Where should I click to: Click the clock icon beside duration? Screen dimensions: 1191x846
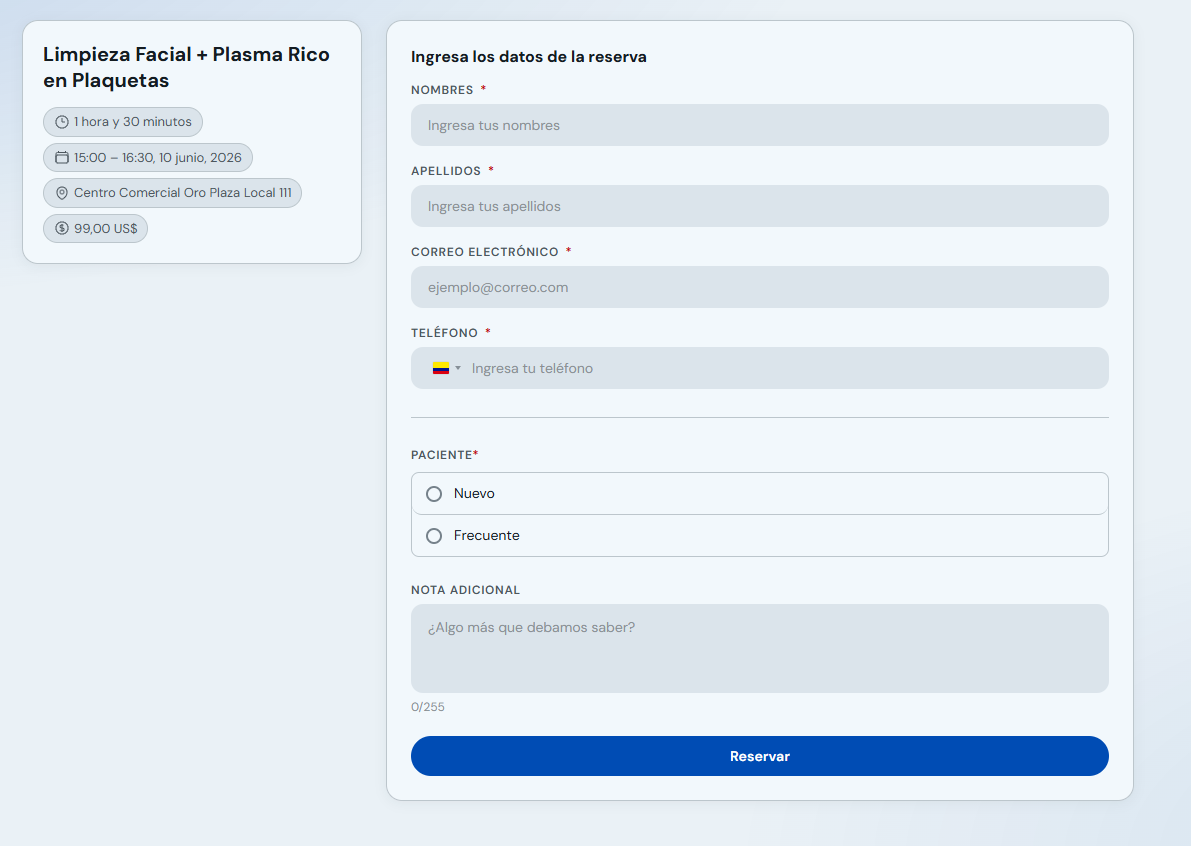click(x=62, y=122)
